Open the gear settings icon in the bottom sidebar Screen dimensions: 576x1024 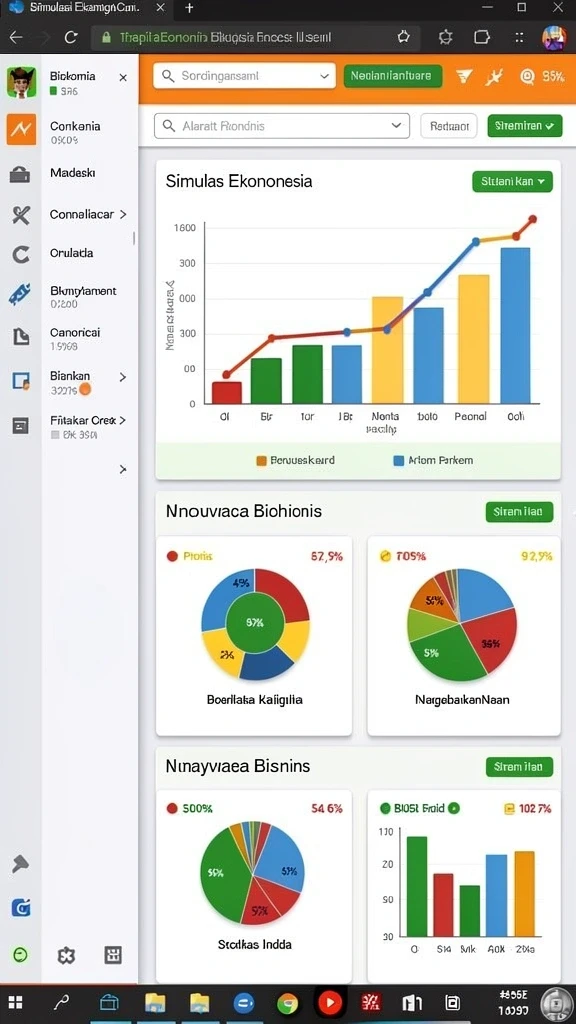(66, 956)
